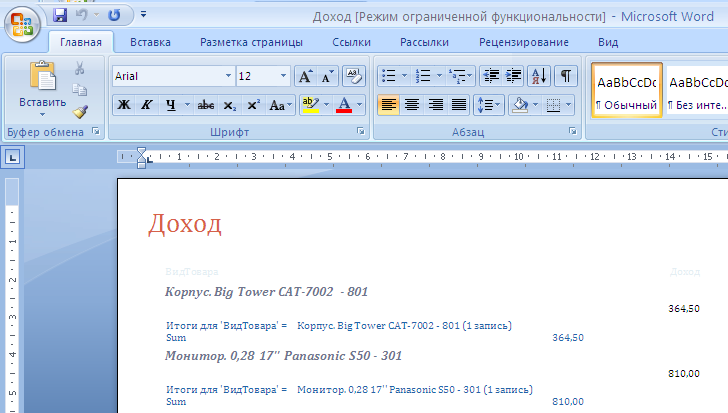Image resolution: width=728 pixels, height=413 pixels.
Task: Open the Вставка ribbon tab
Action: pyautogui.click(x=150, y=42)
